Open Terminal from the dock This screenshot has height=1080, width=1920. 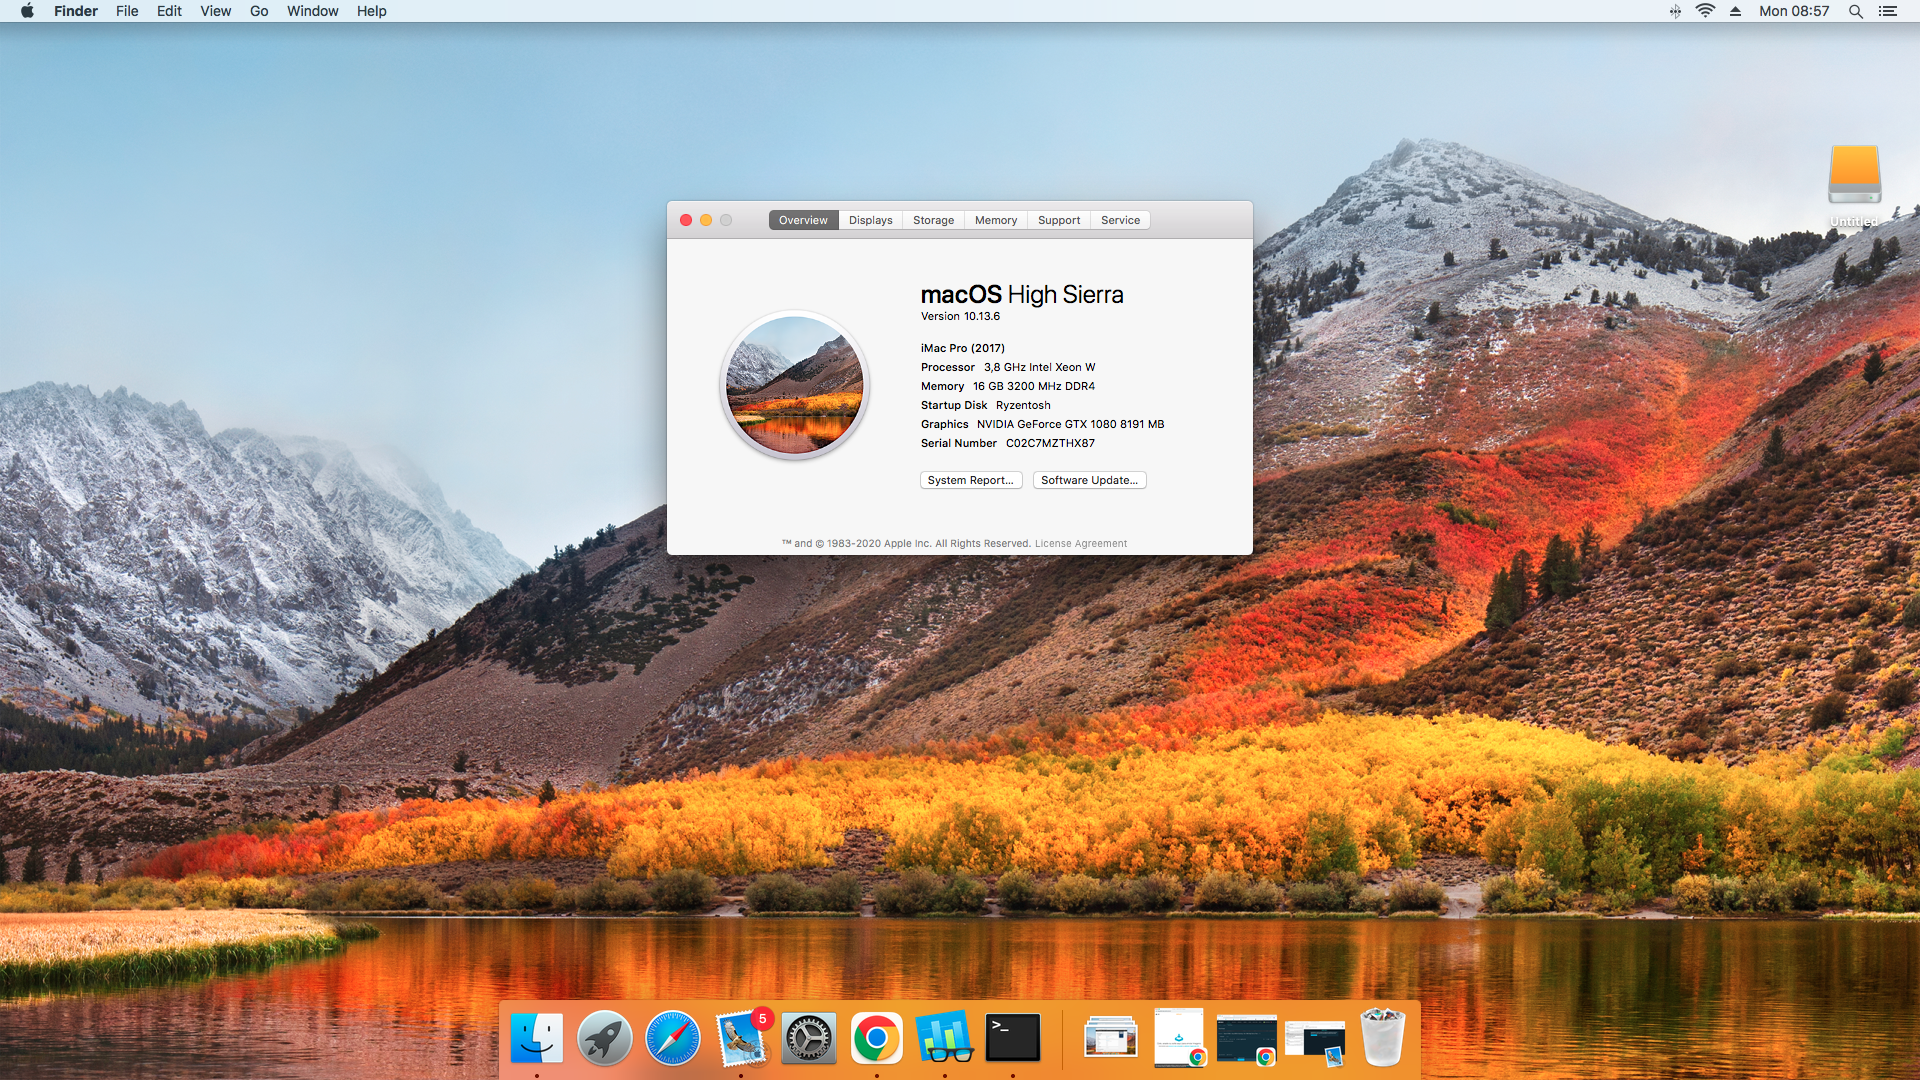pyautogui.click(x=1012, y=1038)
